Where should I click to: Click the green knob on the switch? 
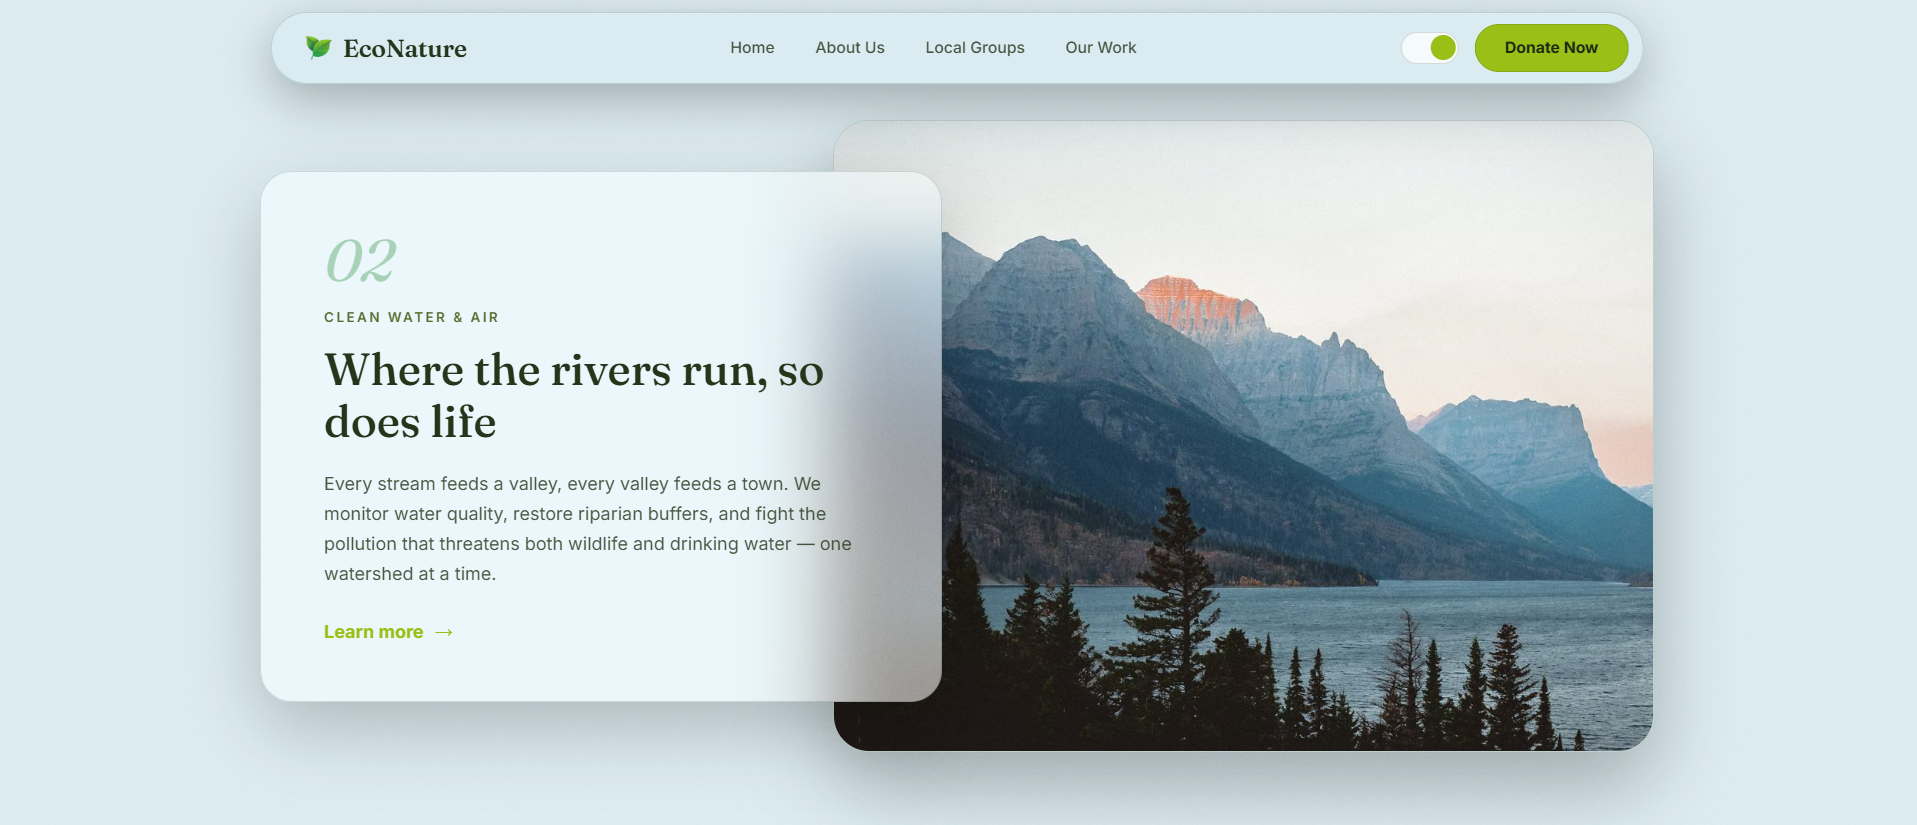pos(1443,47)
